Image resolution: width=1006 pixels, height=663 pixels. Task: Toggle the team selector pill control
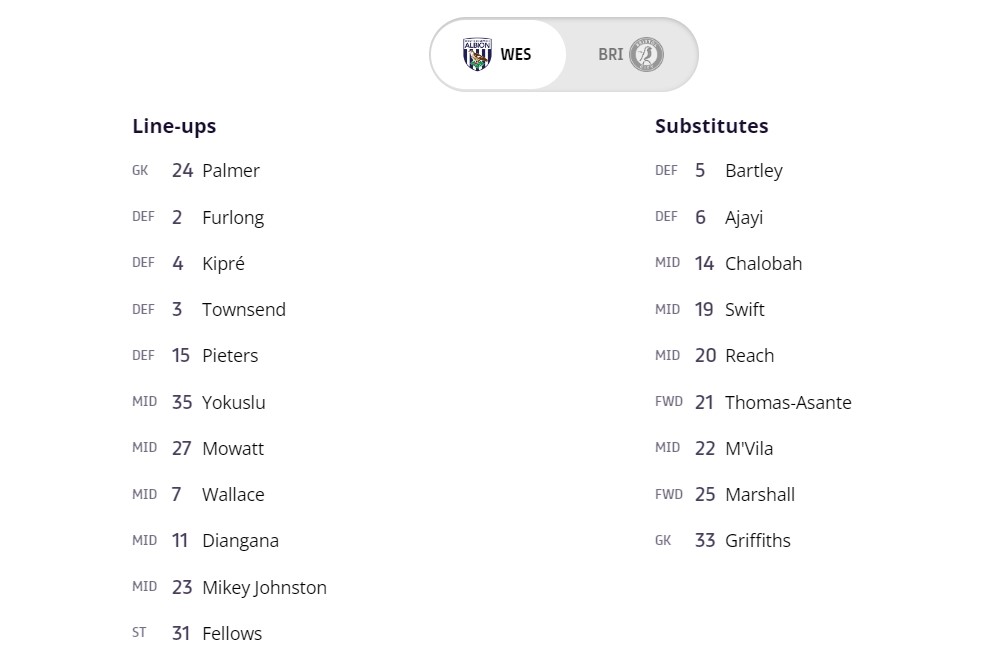[x=563, y=55]
